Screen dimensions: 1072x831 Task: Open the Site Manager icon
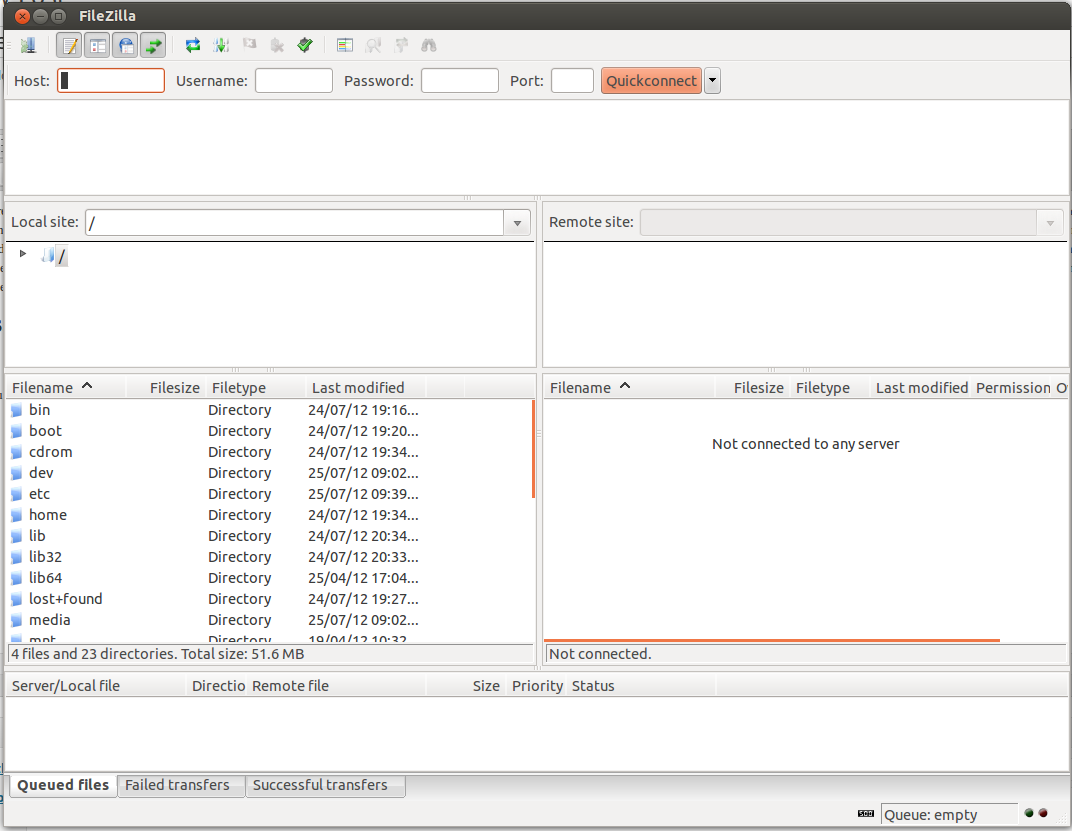click(x=28, y=45)
